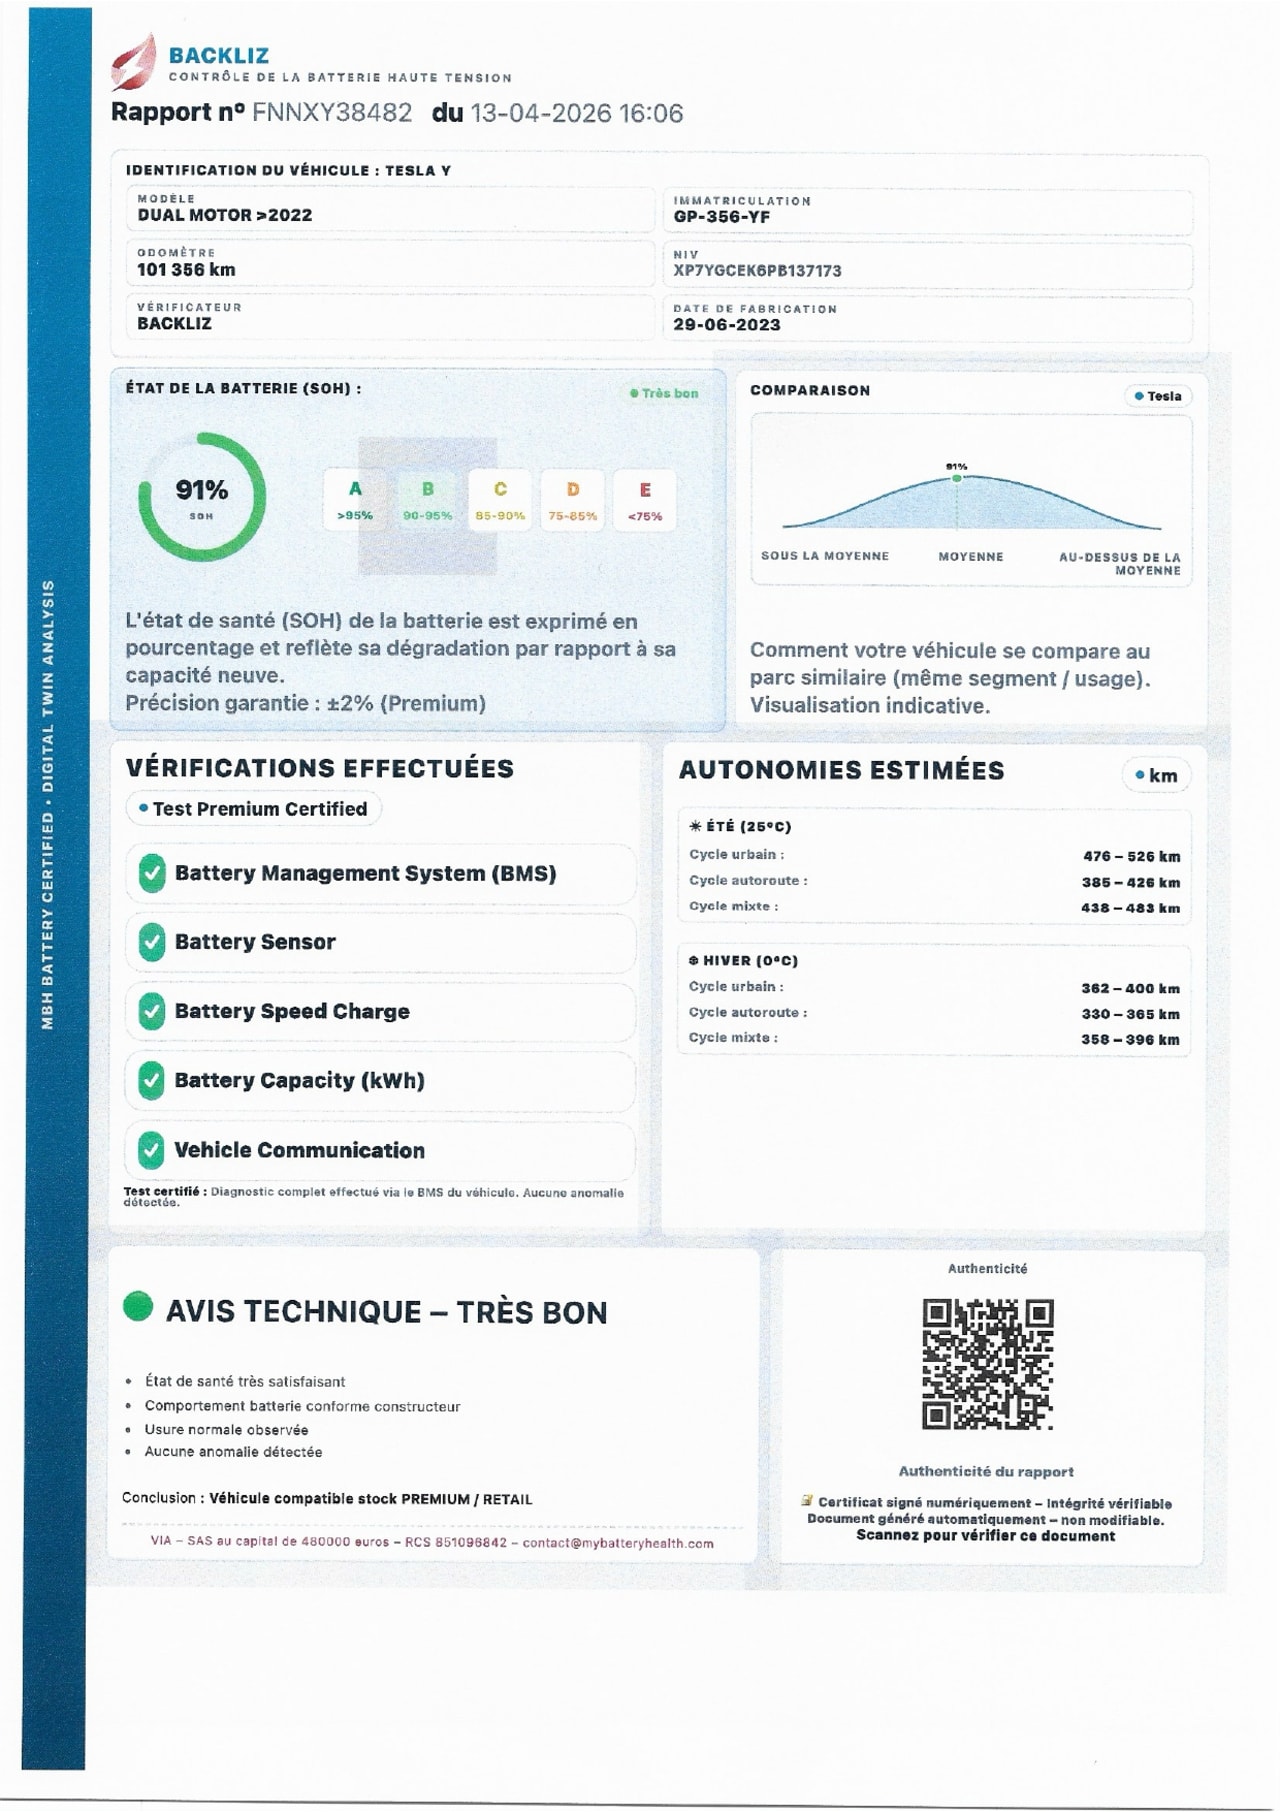Click the 'Test Premium Certified' badge
Image resolution: width=1280 pixels, height=1812 pixels.
[253, 809]
